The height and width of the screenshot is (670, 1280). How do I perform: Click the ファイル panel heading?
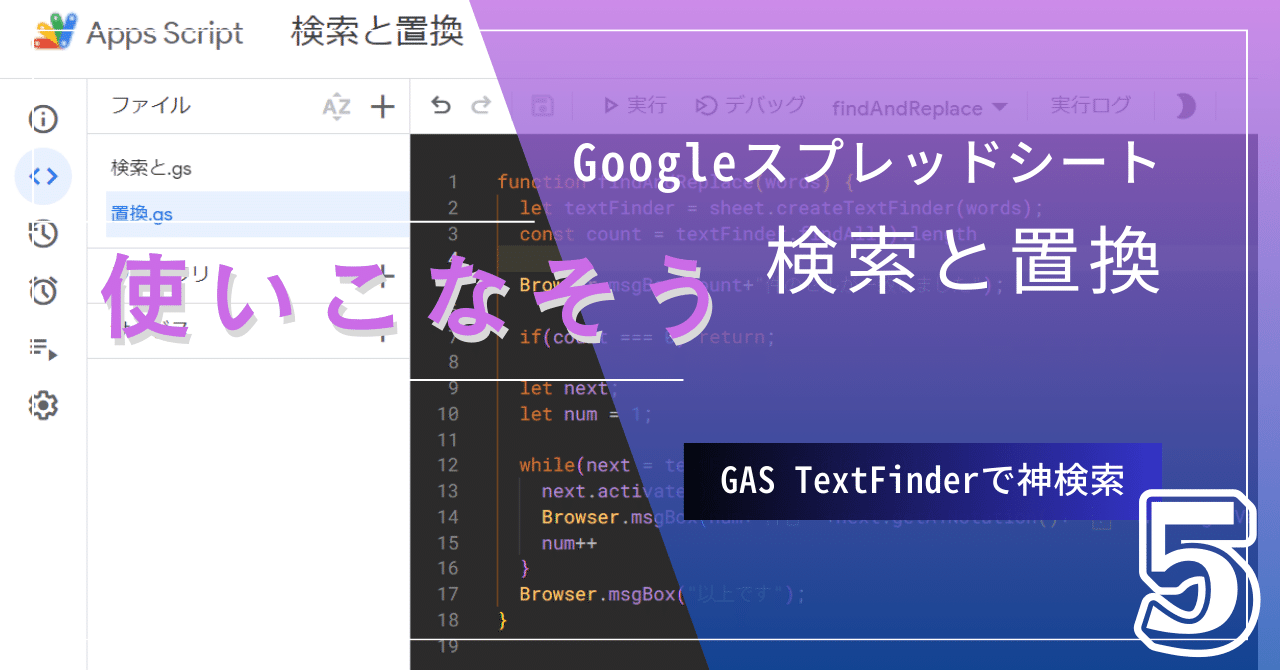(150, 105)
